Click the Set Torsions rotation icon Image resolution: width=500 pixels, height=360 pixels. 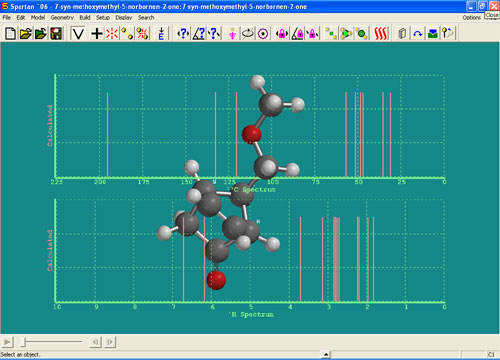[248, 34]
